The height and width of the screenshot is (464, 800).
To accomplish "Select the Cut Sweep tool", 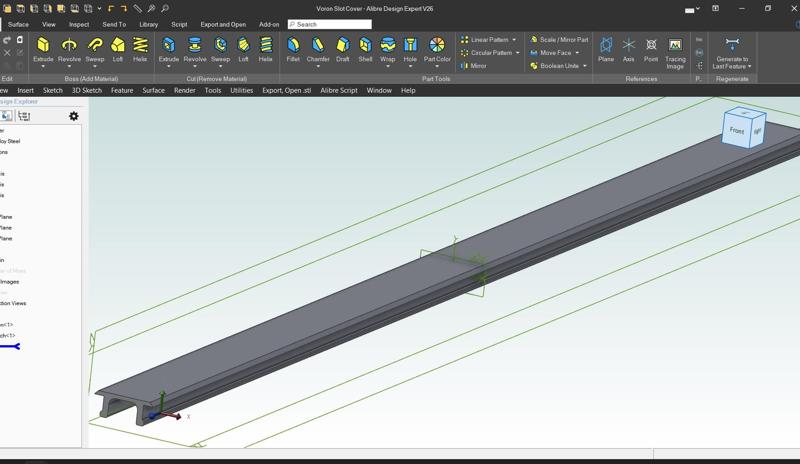I will pos(220,49).
